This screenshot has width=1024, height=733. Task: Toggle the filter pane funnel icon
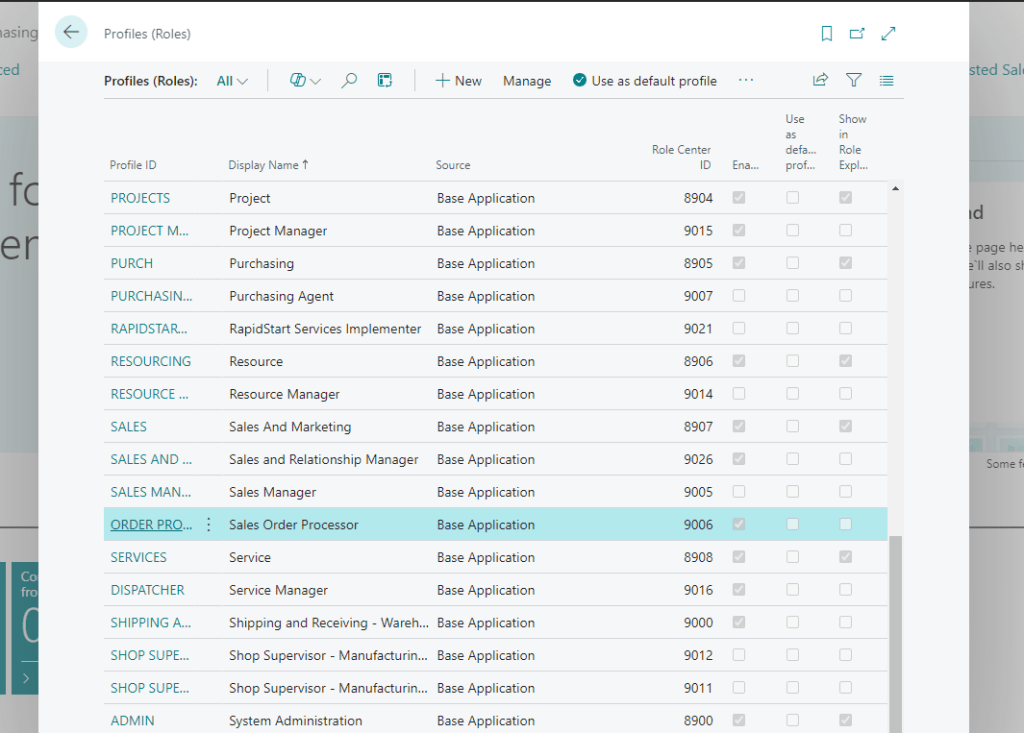tap(853, 81)
